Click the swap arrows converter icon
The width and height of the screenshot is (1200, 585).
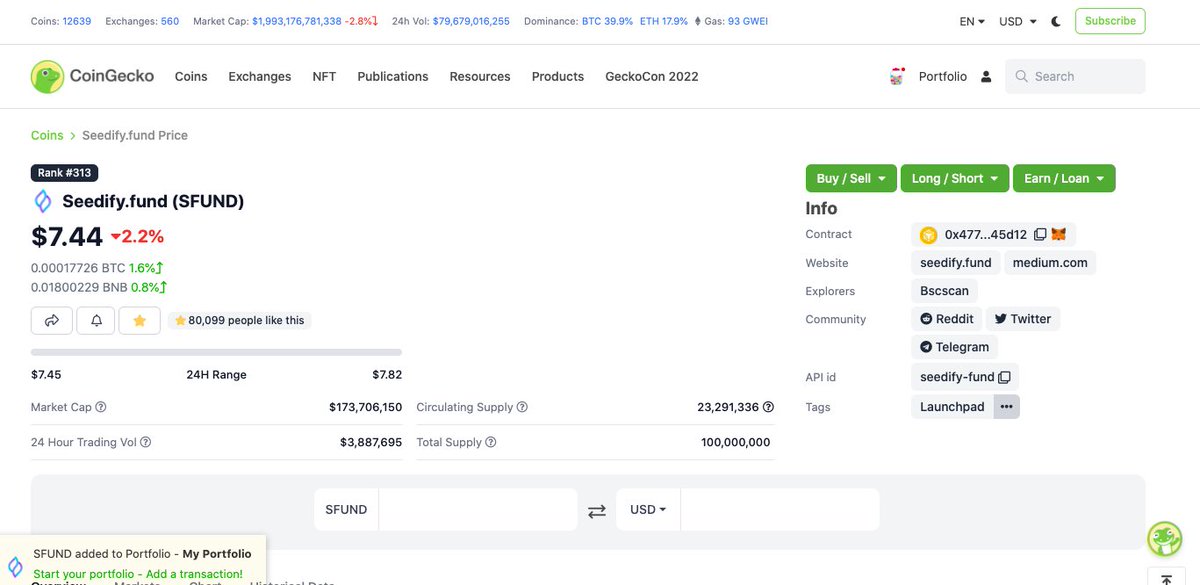[x=597, y=510]
